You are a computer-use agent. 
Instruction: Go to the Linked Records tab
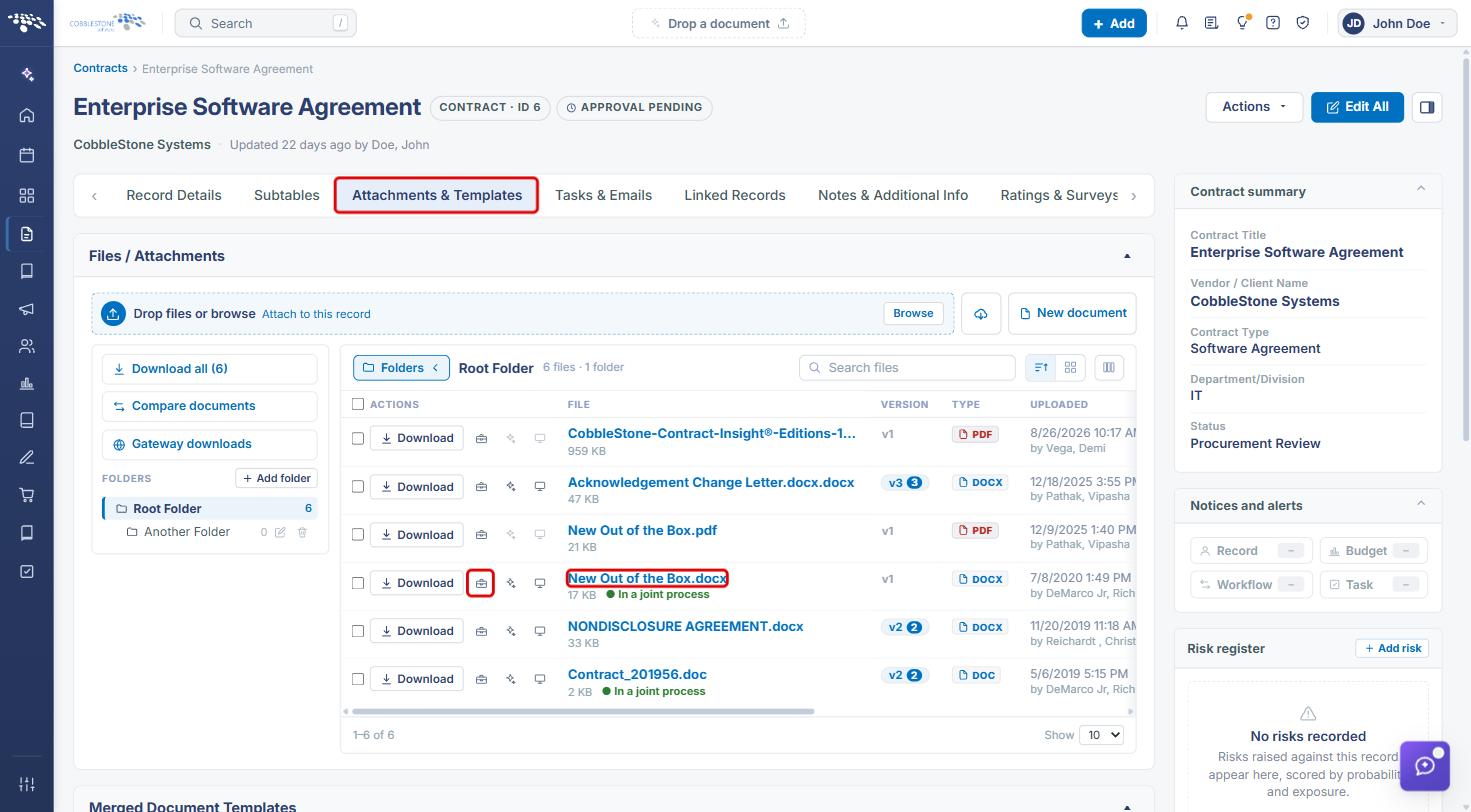pos(735,195)
